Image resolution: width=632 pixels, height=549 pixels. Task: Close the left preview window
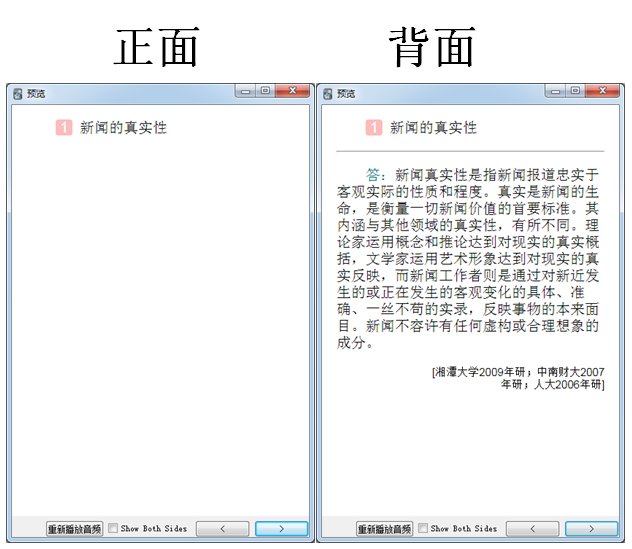pos(293,91)
